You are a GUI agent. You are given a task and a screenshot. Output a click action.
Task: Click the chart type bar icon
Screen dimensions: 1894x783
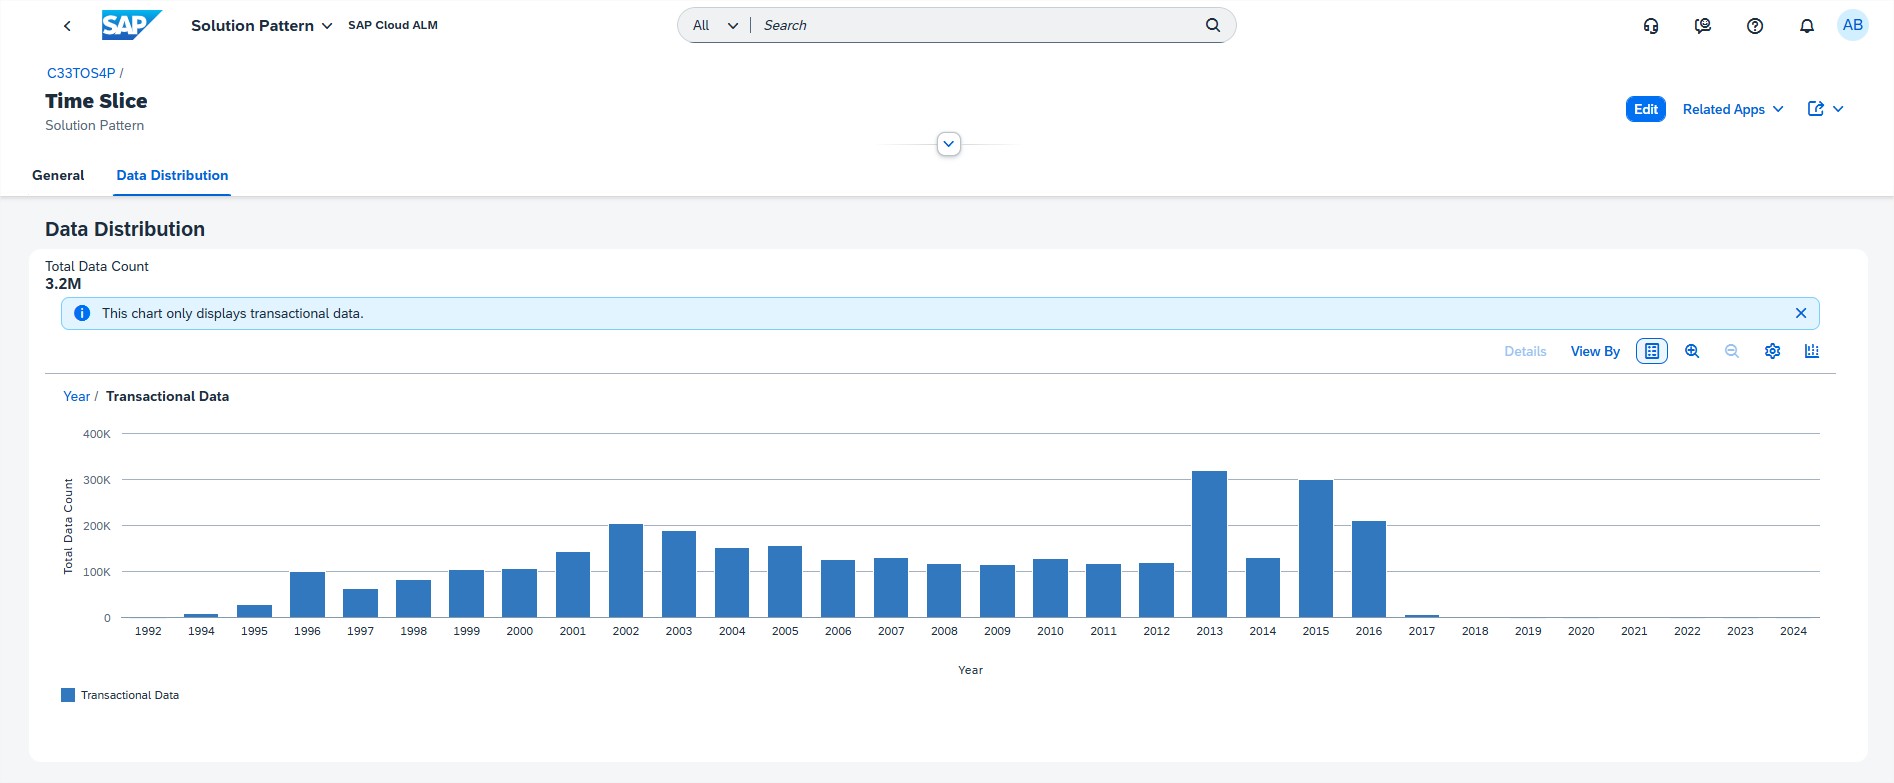point(1812,351)
